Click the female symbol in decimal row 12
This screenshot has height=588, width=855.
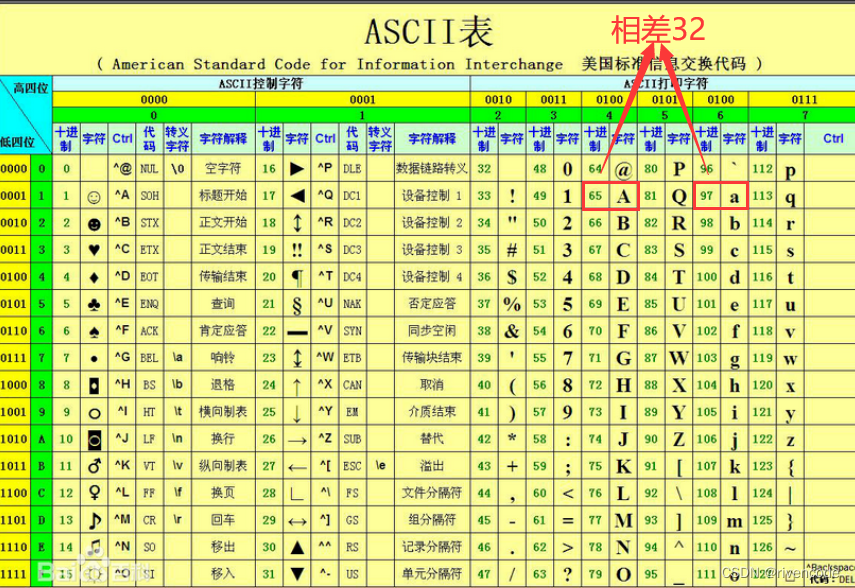(x=94, y=493)
